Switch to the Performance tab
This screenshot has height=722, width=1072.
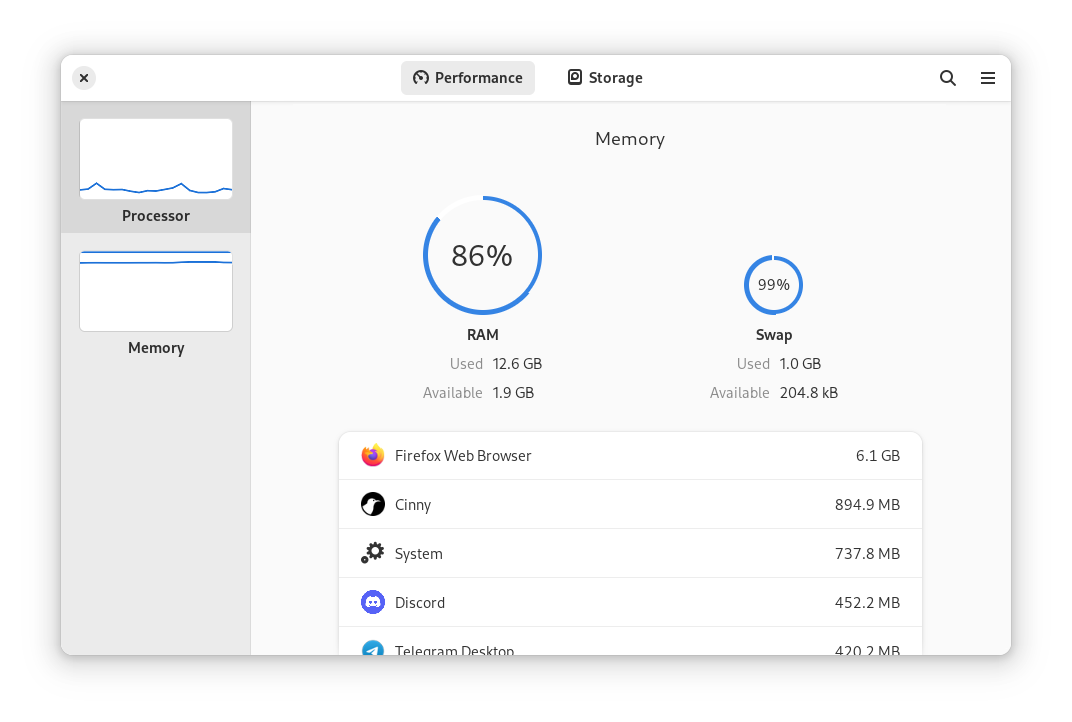pos(468,78)
